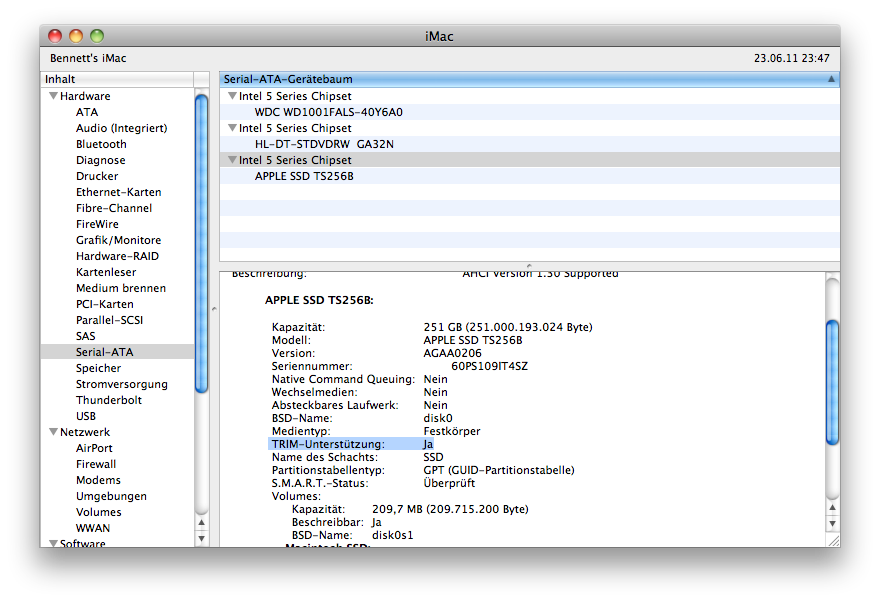880x602 pixels.
Task: Click the volume BSD-Name disk0s1
Action: click(392, 535)
